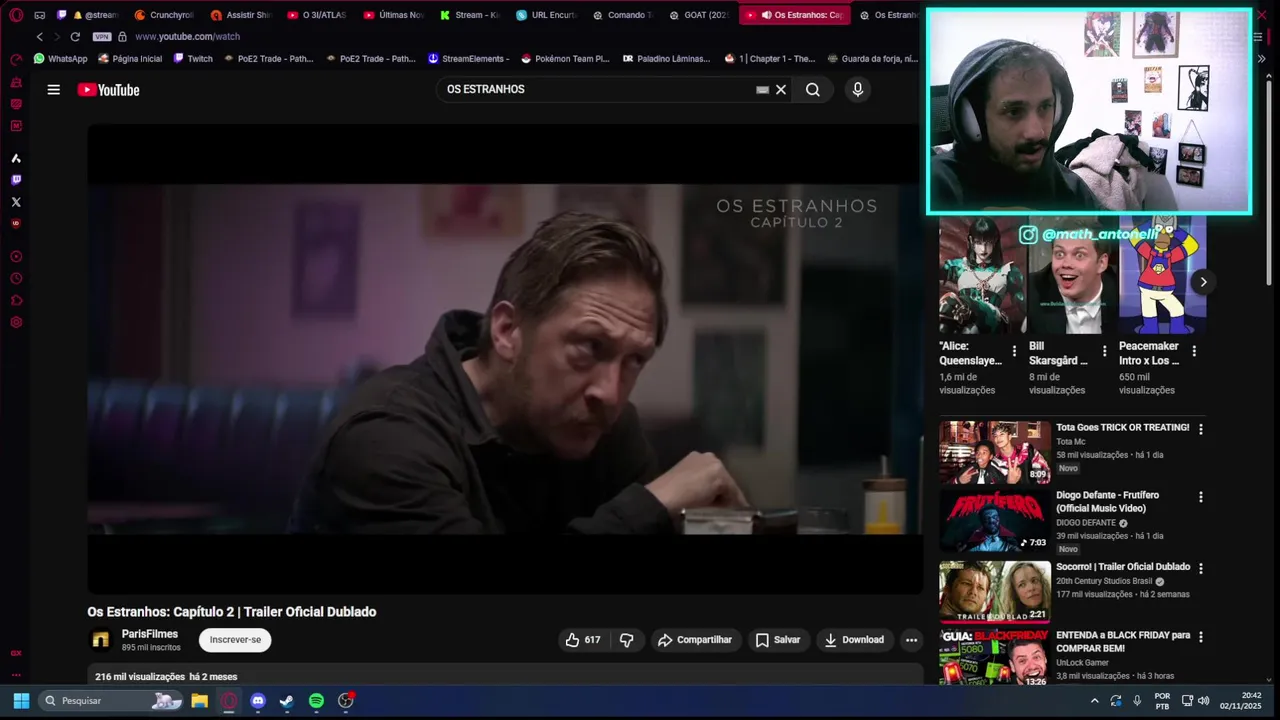
Task: Open the YouTube guide hamburger menu
Action: [53, 90]
